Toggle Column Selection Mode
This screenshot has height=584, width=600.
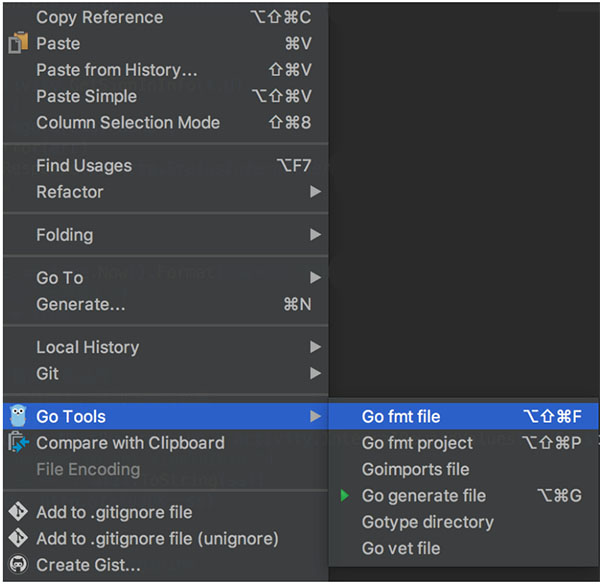pos(128,123)
